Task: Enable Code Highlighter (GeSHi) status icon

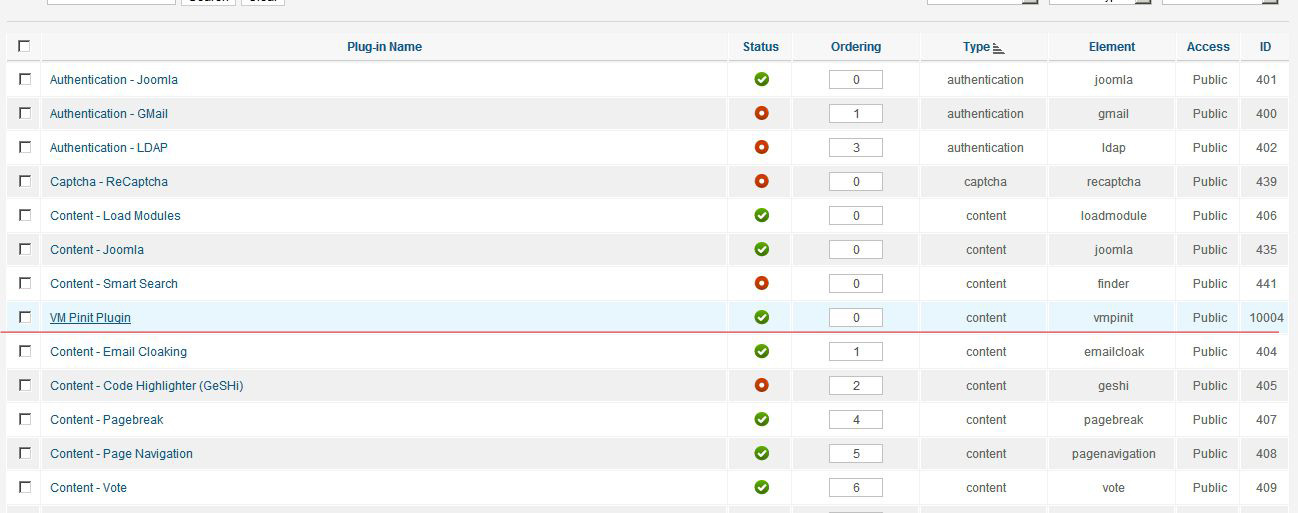Action: (x=761, y=385)
